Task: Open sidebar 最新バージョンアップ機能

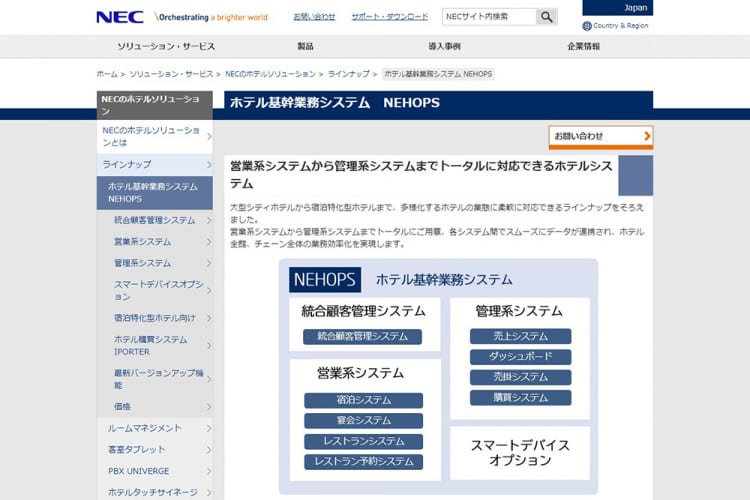Action: 154,379
